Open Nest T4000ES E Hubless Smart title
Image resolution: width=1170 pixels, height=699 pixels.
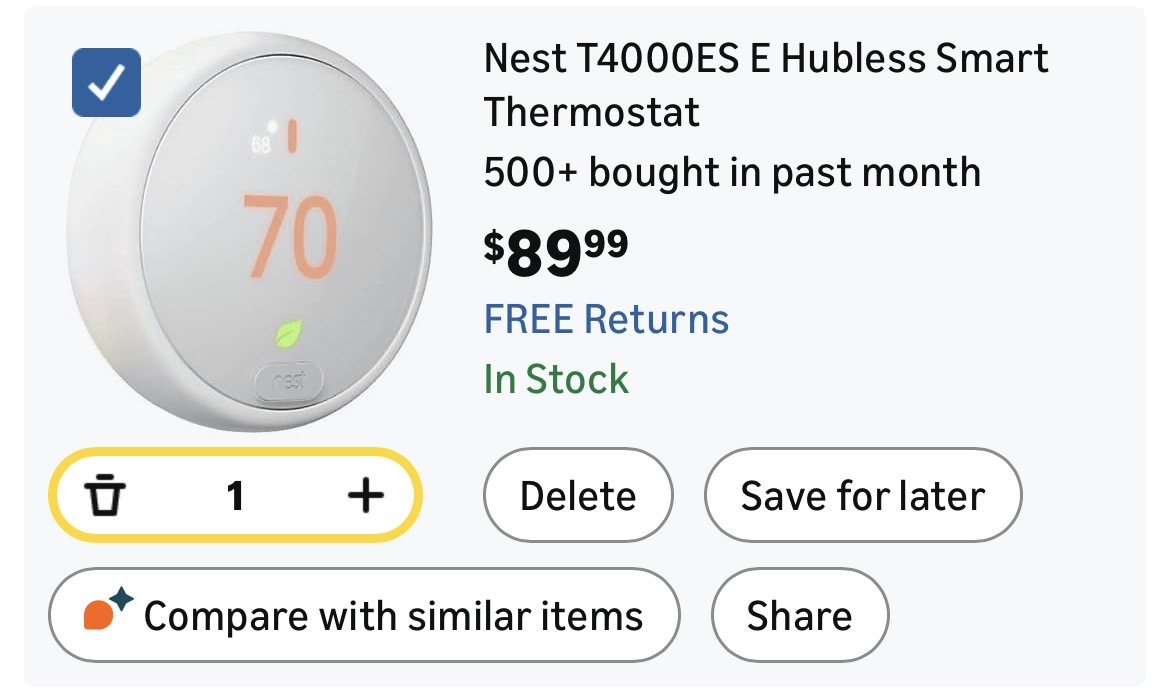765,59
